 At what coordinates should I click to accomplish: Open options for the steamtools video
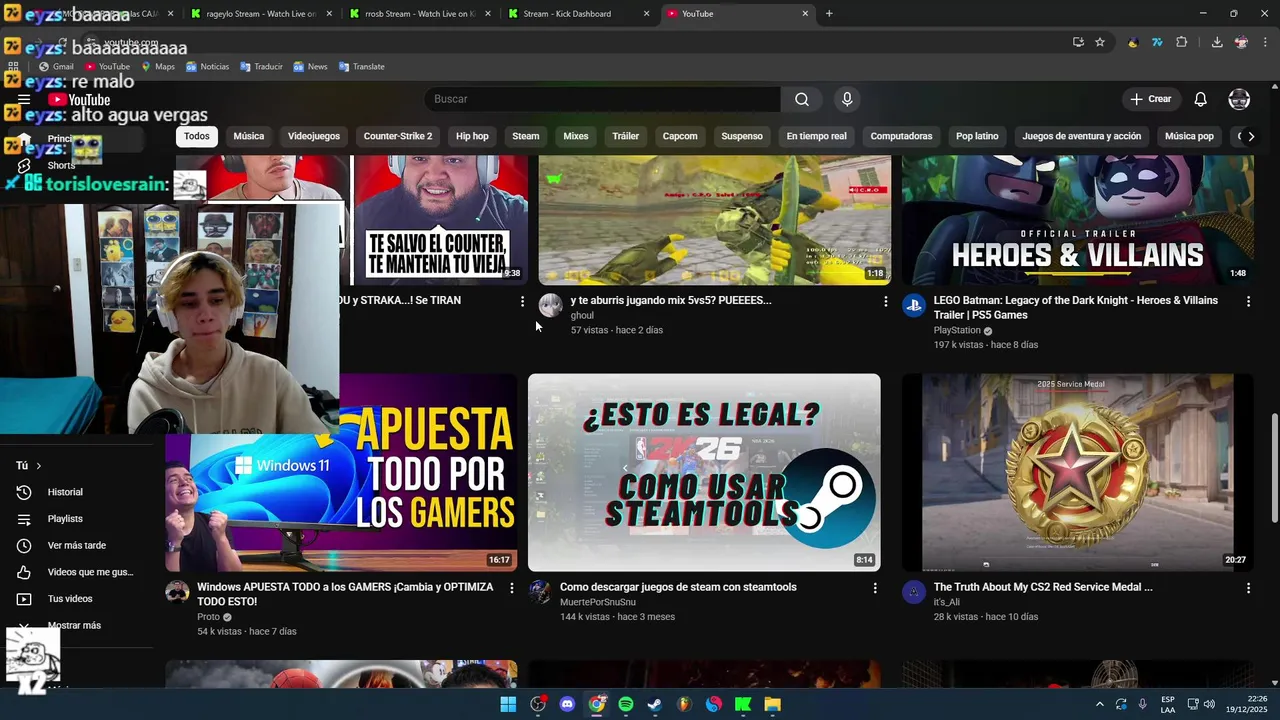[x=875, y=588]
